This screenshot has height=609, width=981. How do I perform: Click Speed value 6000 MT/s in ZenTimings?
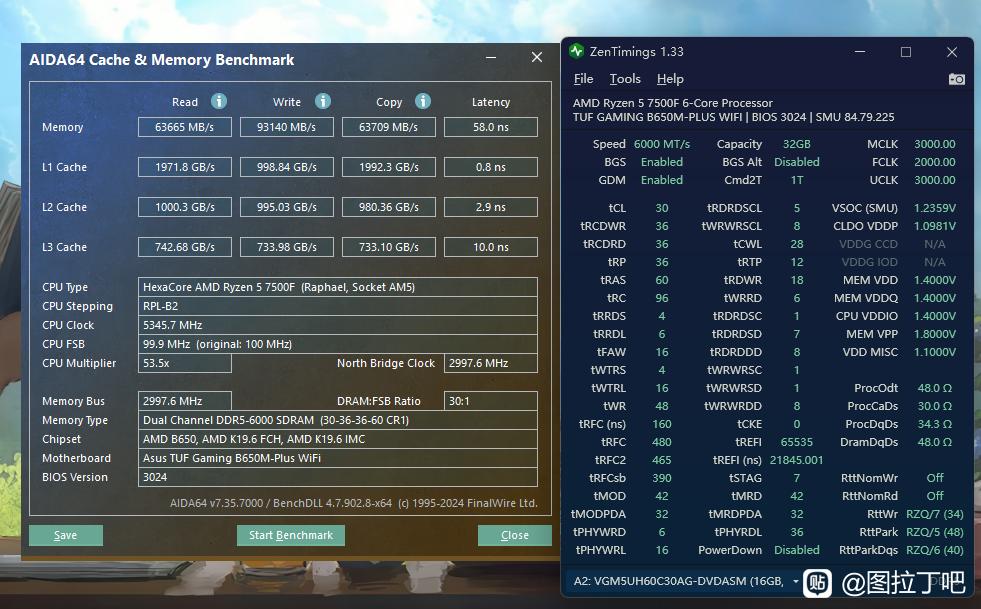(662, 144)
